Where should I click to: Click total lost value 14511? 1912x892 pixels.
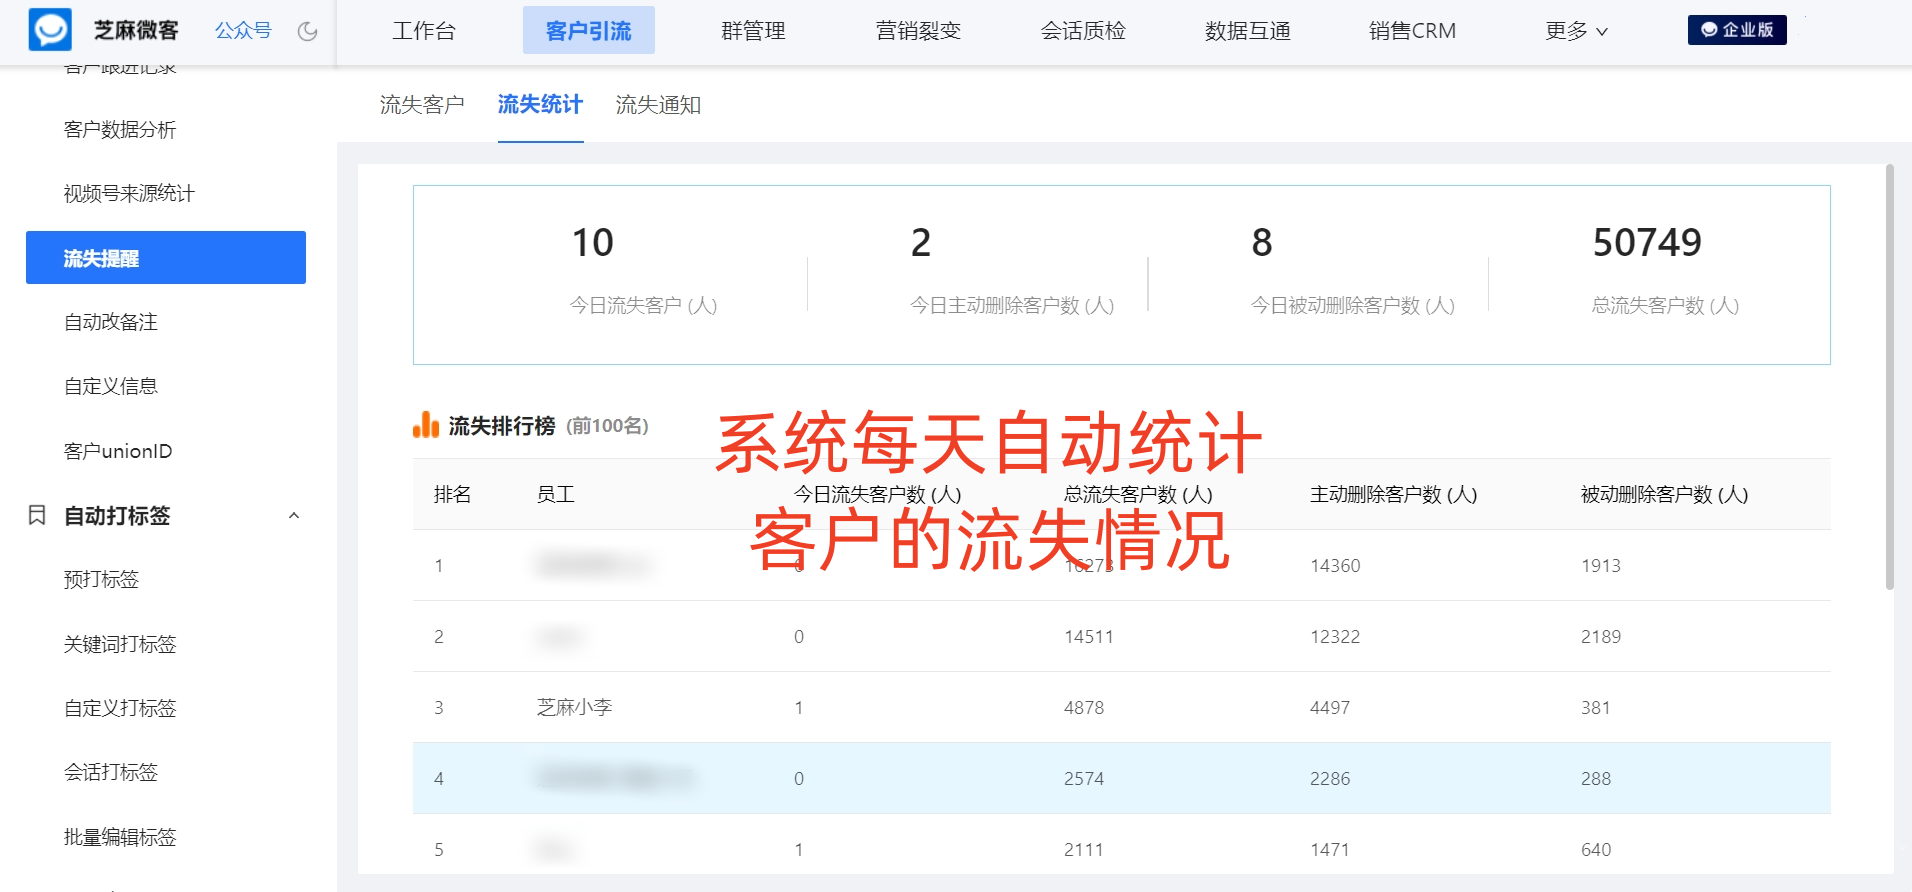click(x=1088, y=636)
